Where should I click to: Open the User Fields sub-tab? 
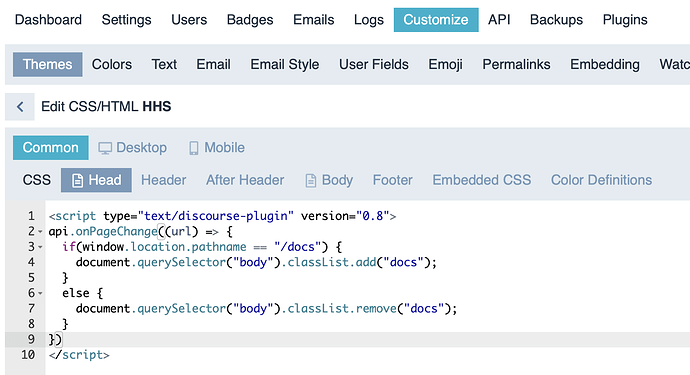click(374, 65)
